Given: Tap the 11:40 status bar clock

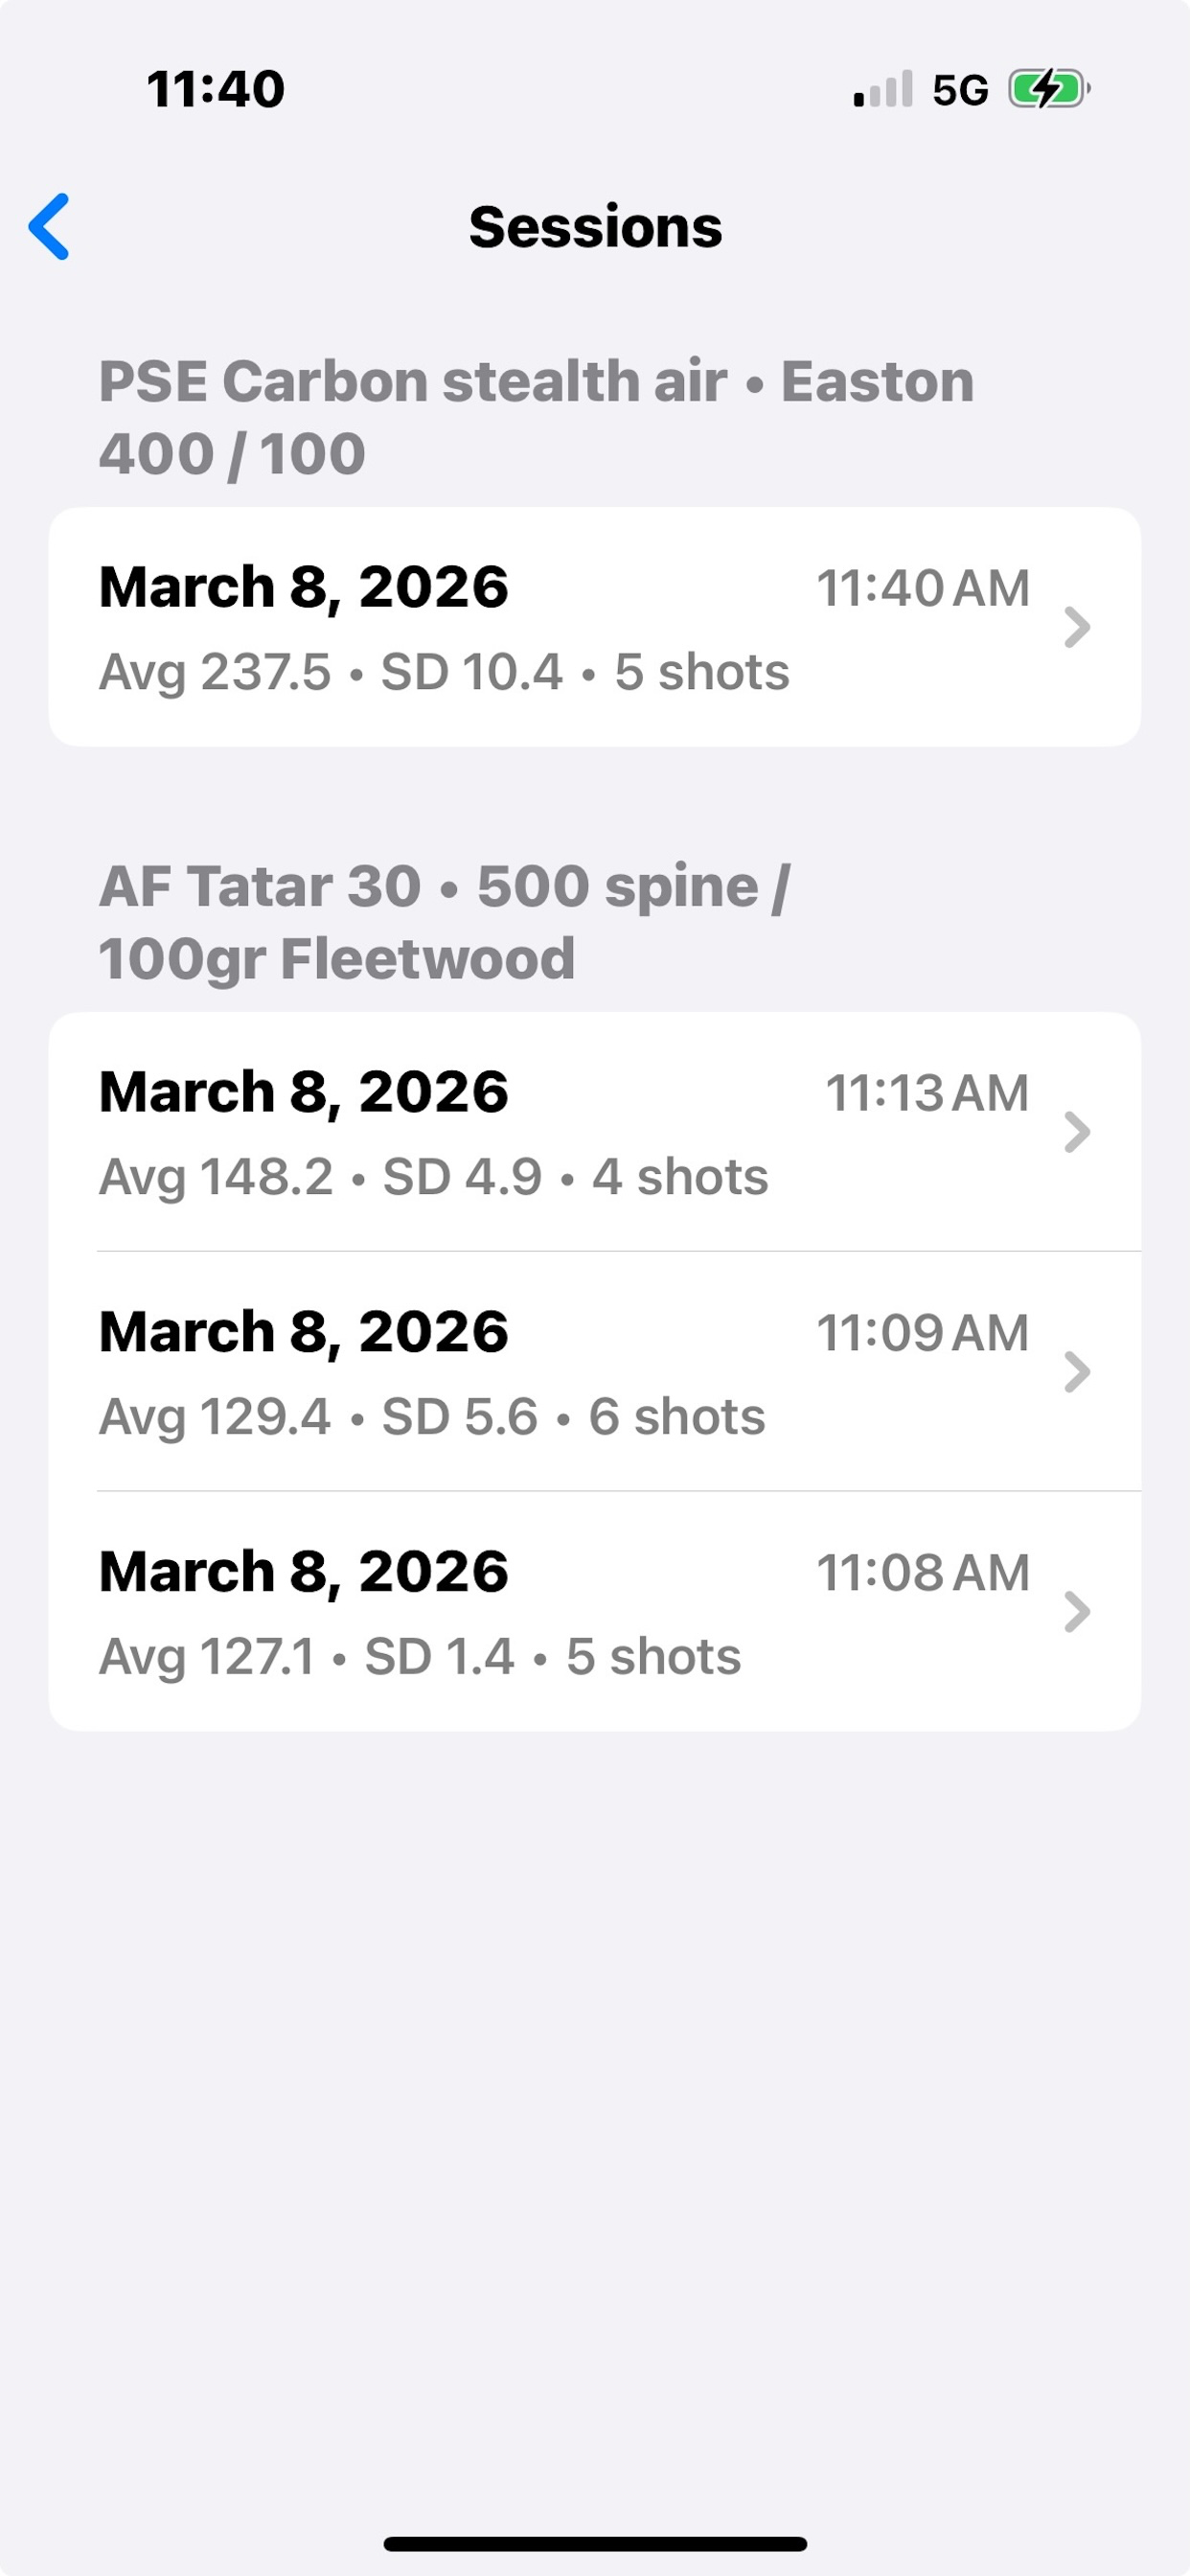Looking at the screenshot, I should pos(215,89).
